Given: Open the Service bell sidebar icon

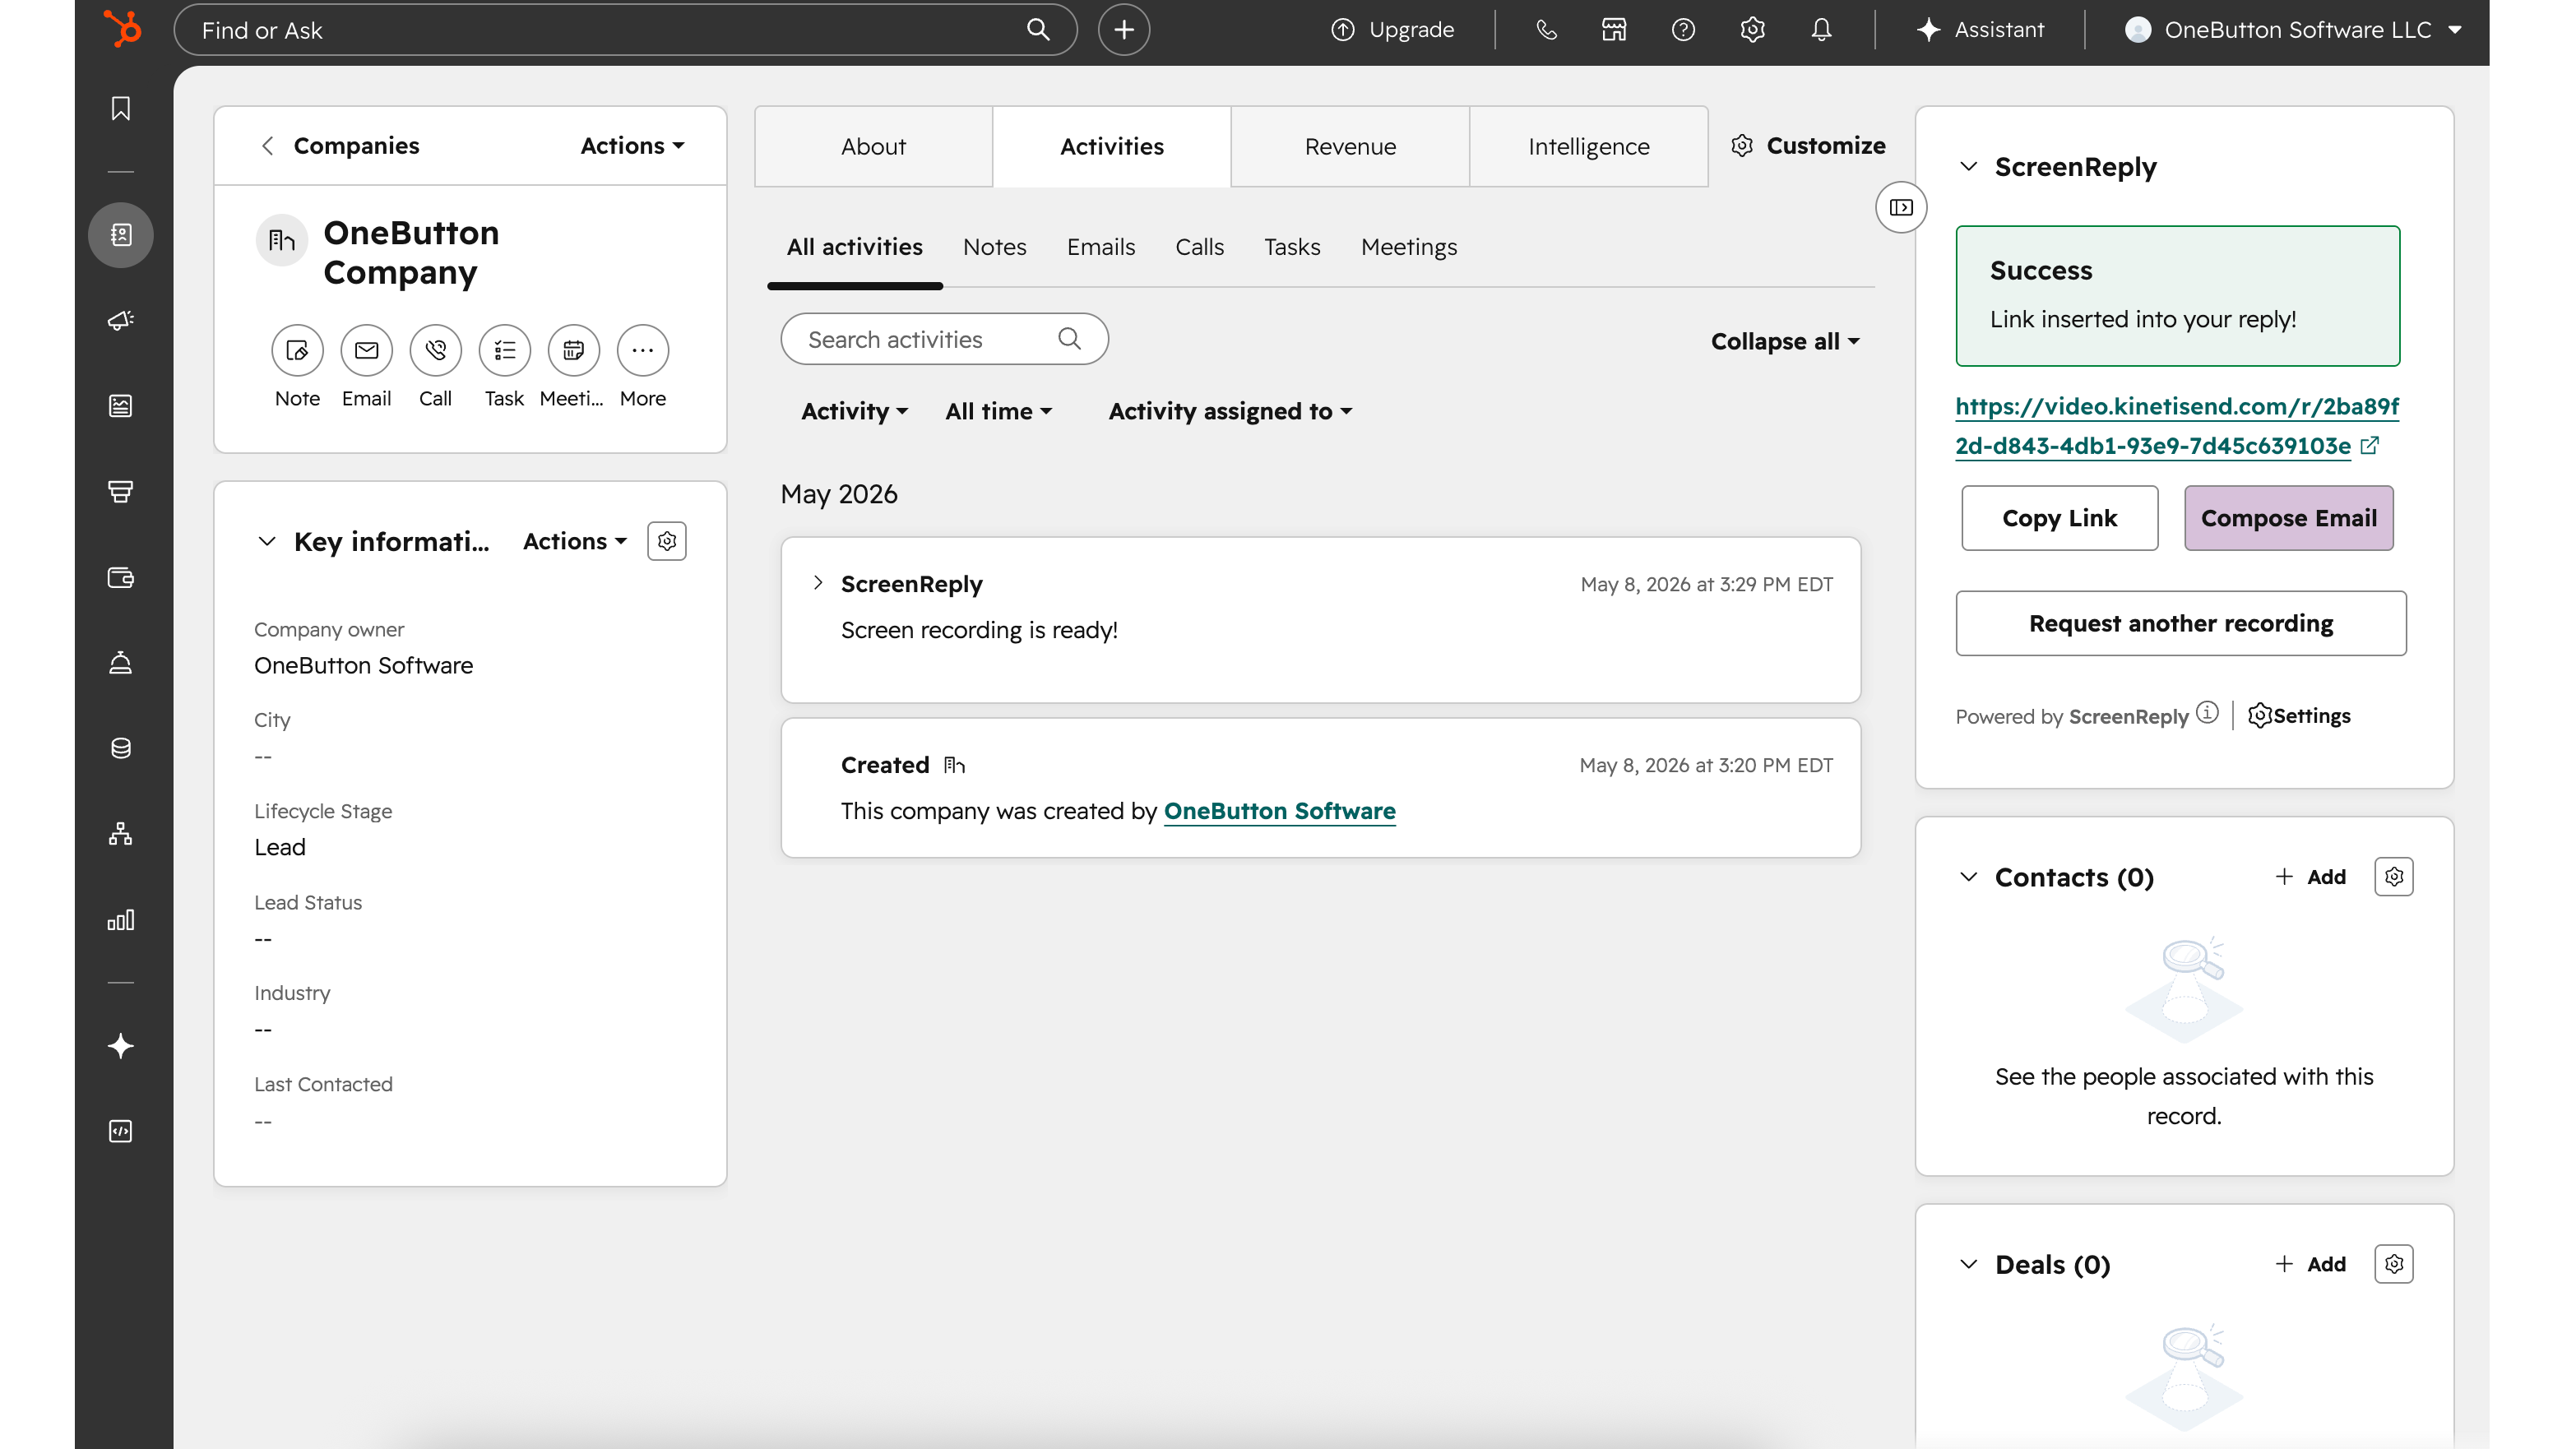Looking at the screenshot, I should click(121, 662).
